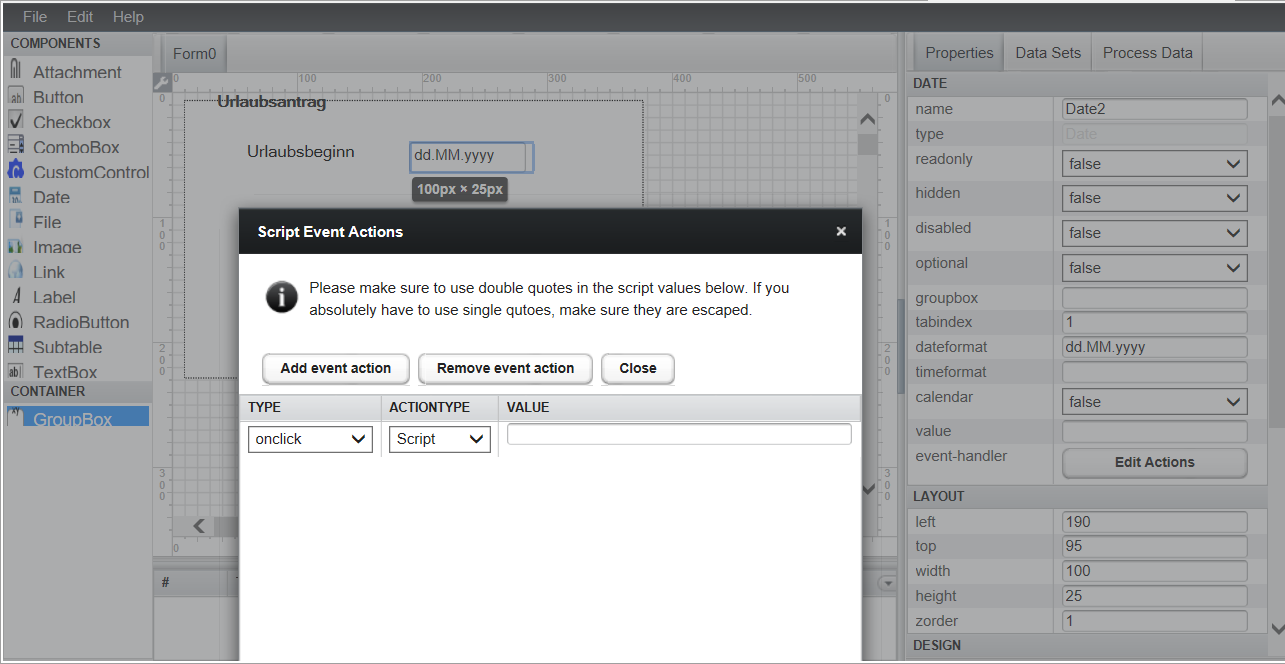Click the script VALUE input field
The height and width of the screenshot is (664, 1285).
pyautogui.click(x=679, y=434)
